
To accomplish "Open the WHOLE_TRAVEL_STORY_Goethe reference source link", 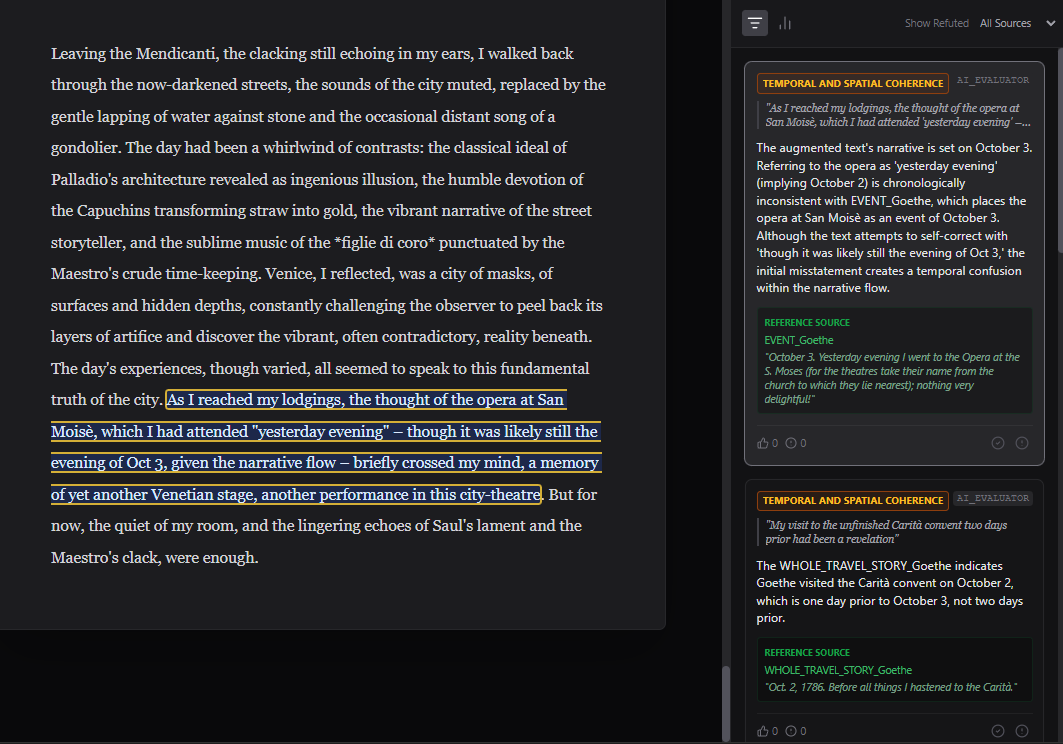I will (x=837, y=670).
